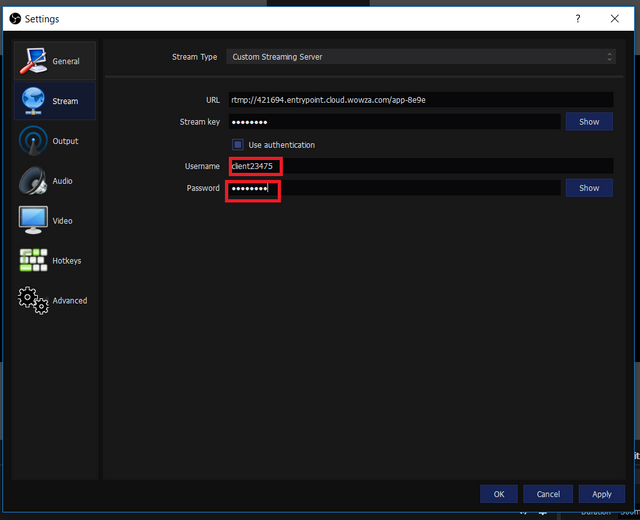Image resolution: width=640 pixels, height=520 pixels.
Task: Click the Stream Type dropdown arrows
Action: tap(609, 57)
